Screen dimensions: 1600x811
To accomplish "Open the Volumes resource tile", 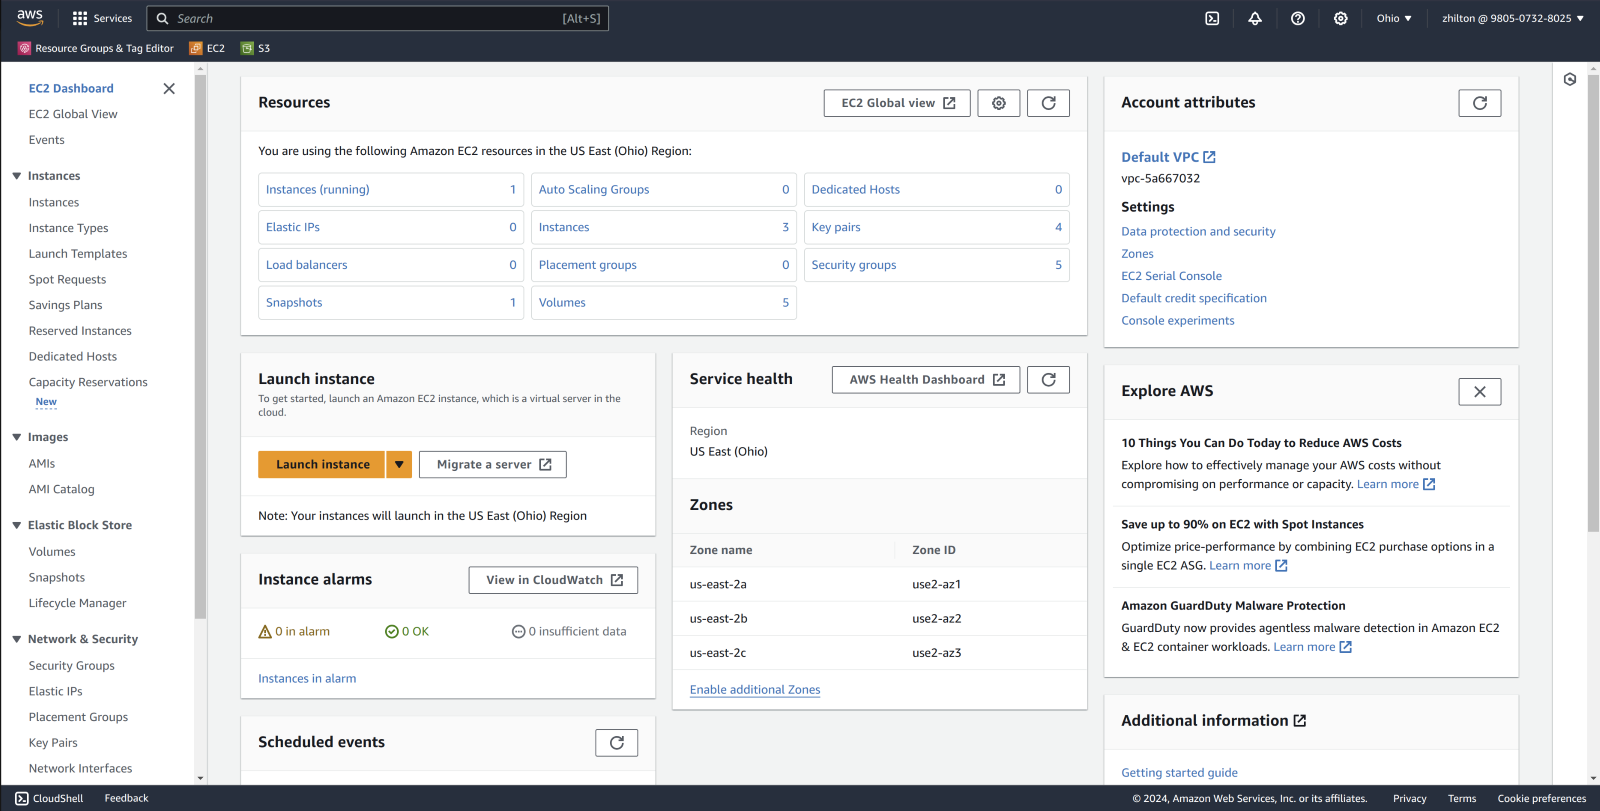I will [x=663, y=303].
